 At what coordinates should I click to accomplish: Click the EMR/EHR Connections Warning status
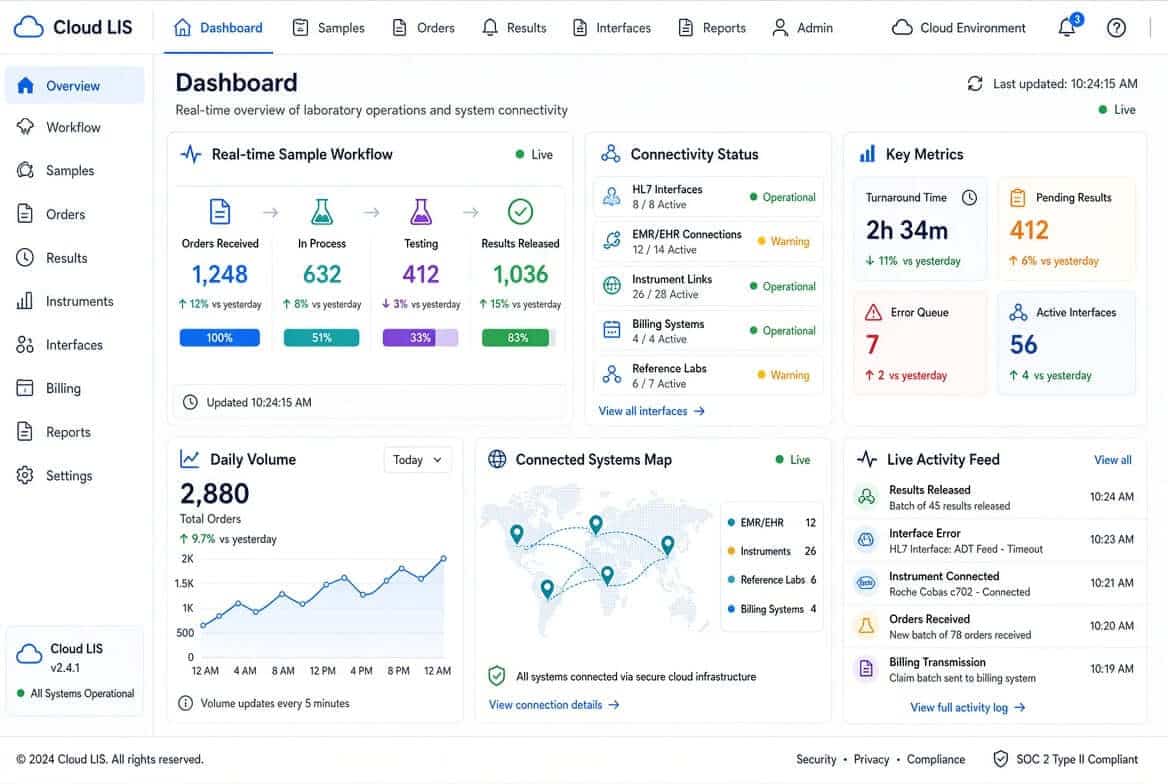(783, 241)
